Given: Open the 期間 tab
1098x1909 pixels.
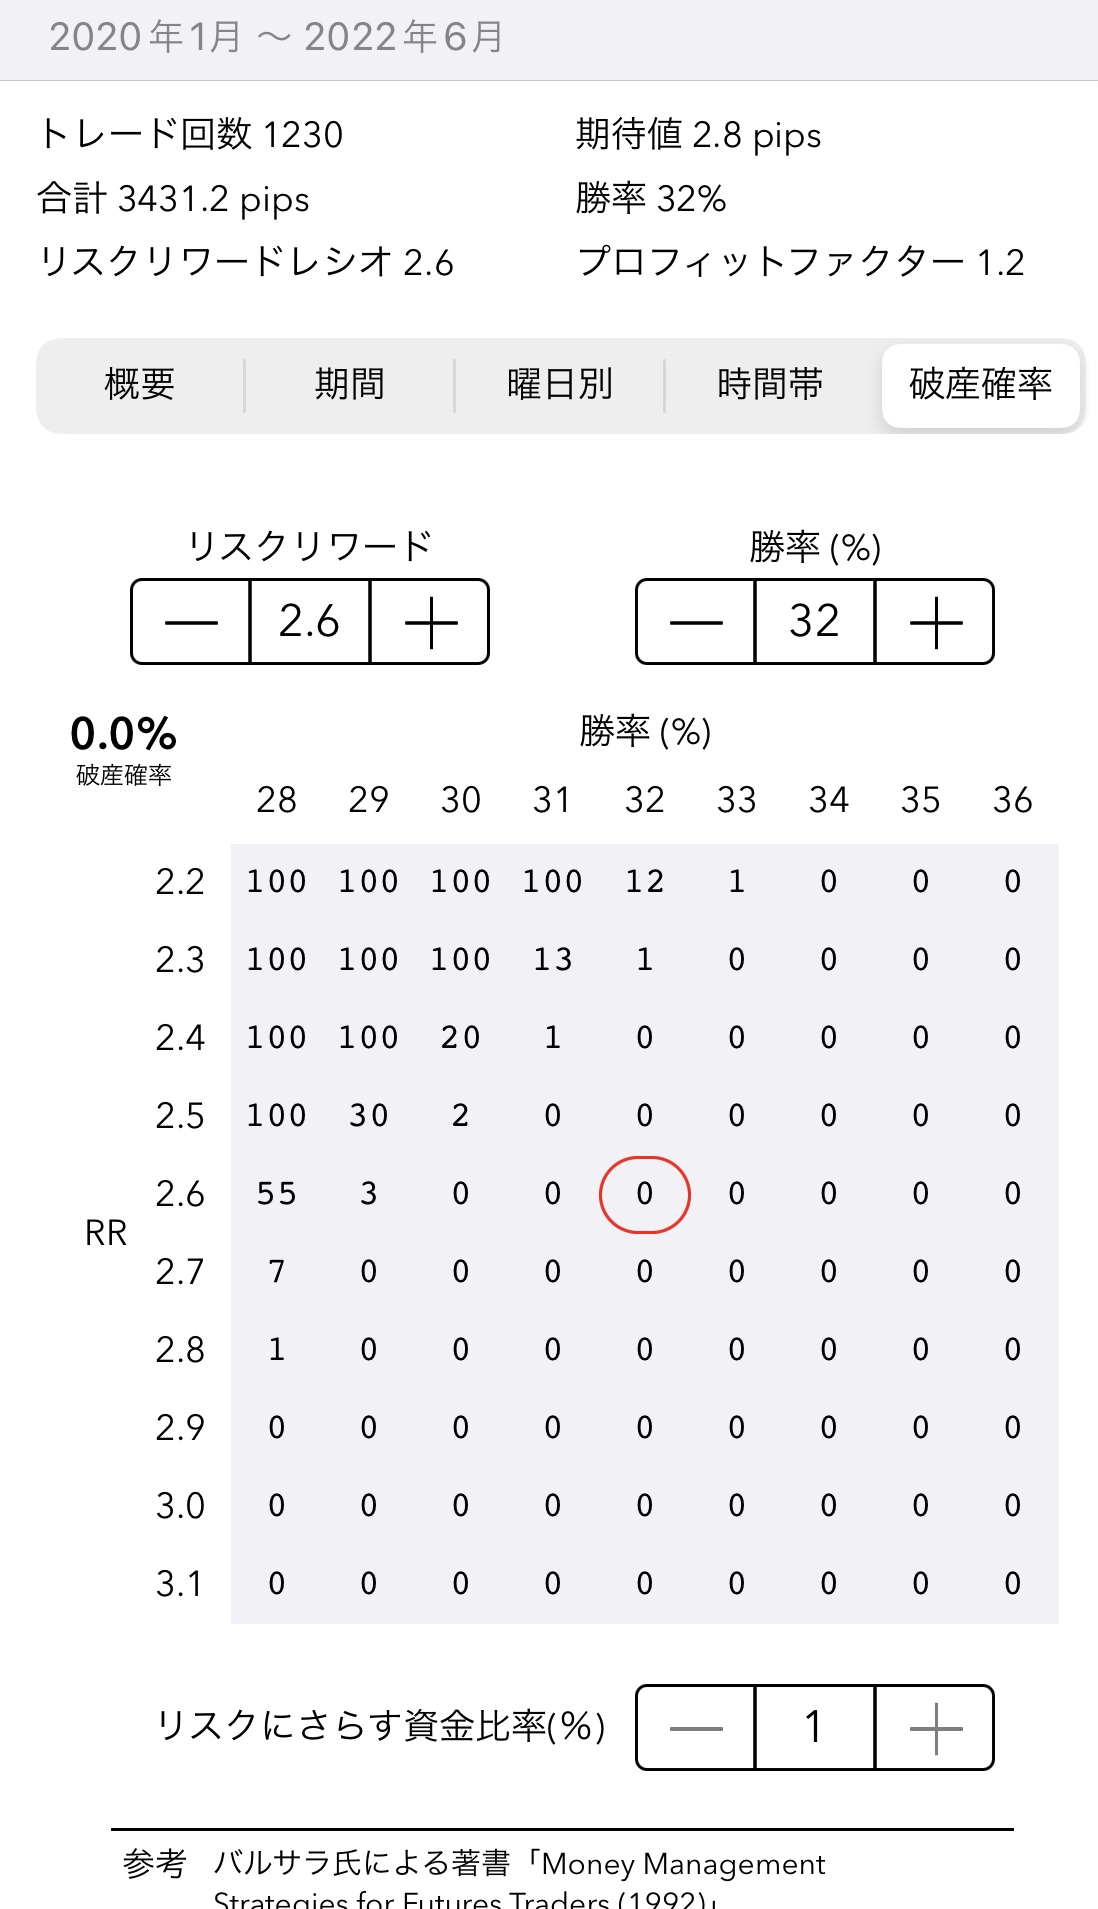Looking at the screenshot, I should [x=349, y=385].
